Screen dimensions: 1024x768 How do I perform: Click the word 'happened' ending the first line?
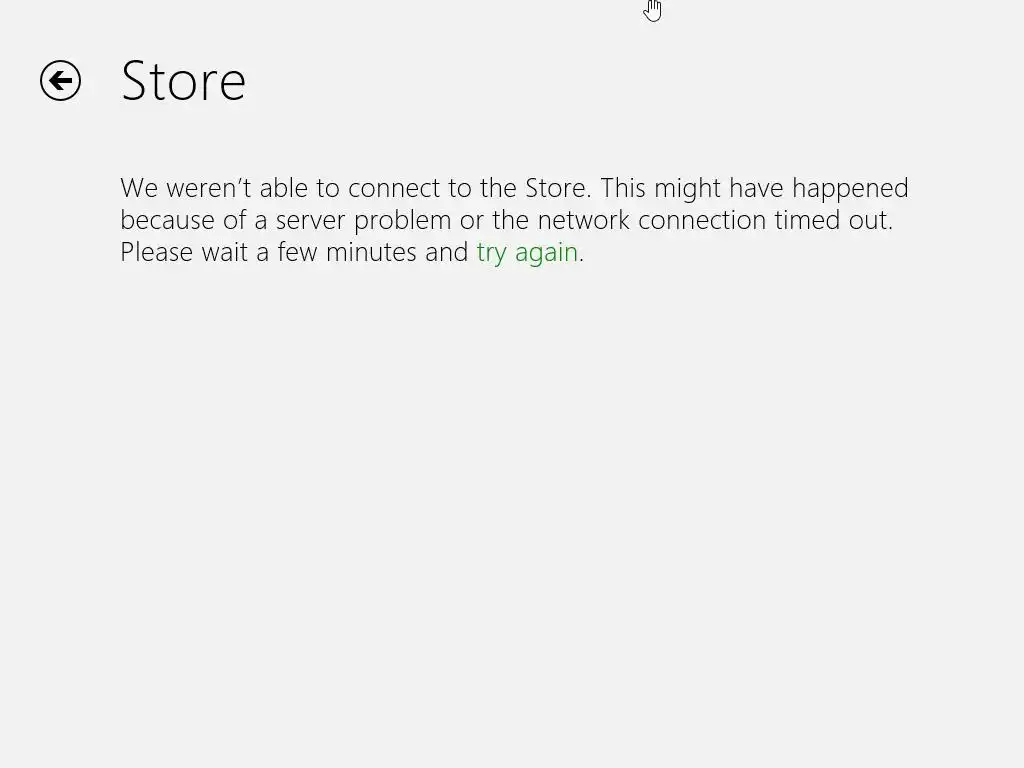[x=850, y=189]
